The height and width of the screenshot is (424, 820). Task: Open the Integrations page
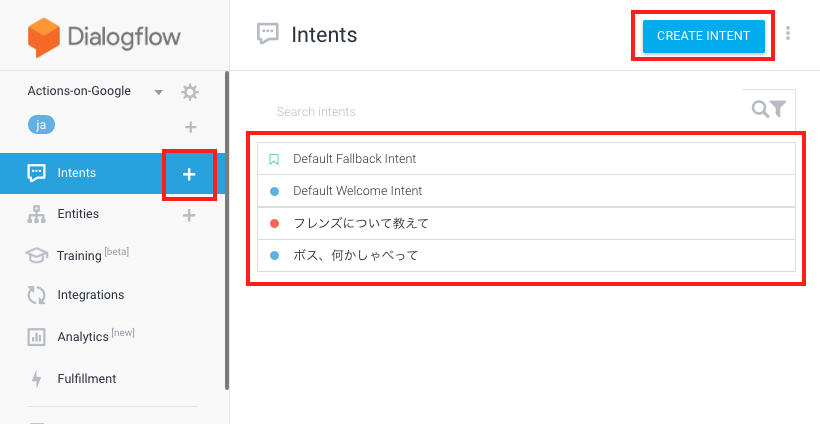90,295
